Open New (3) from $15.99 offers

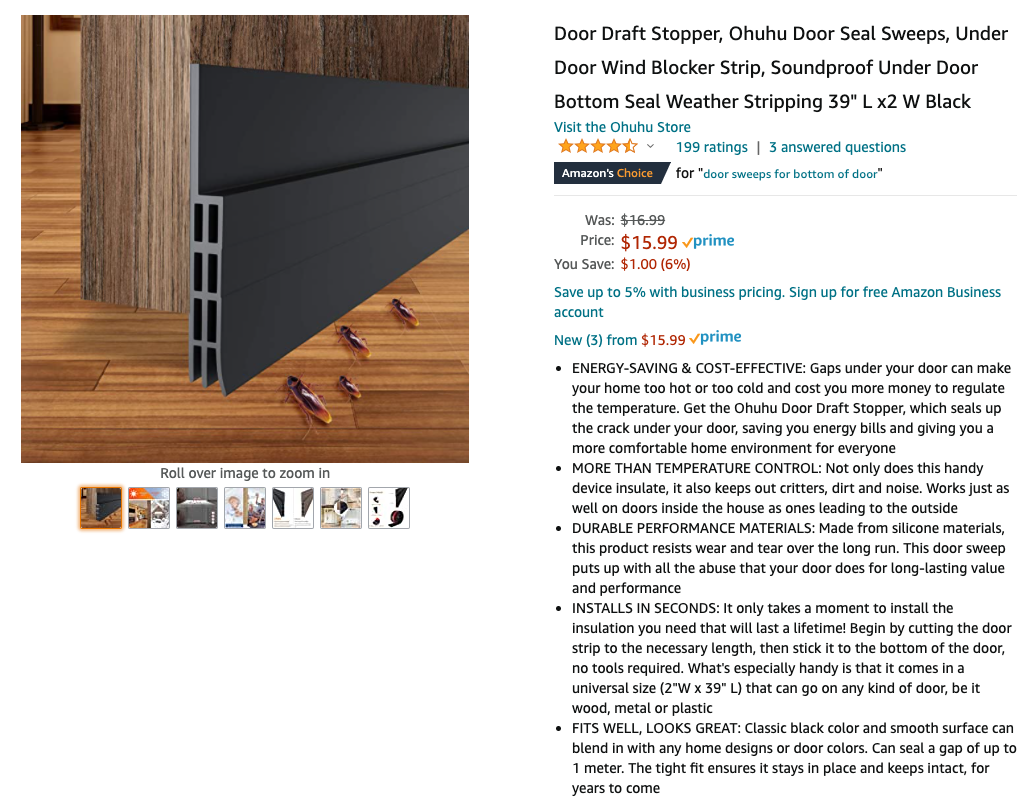point(620,340)
